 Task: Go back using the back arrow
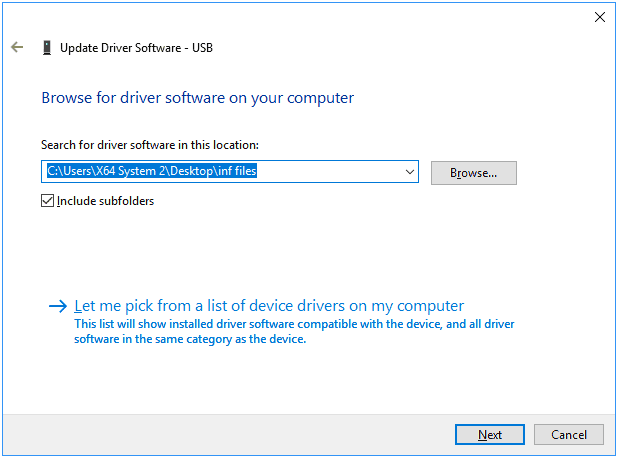[17, 47]
